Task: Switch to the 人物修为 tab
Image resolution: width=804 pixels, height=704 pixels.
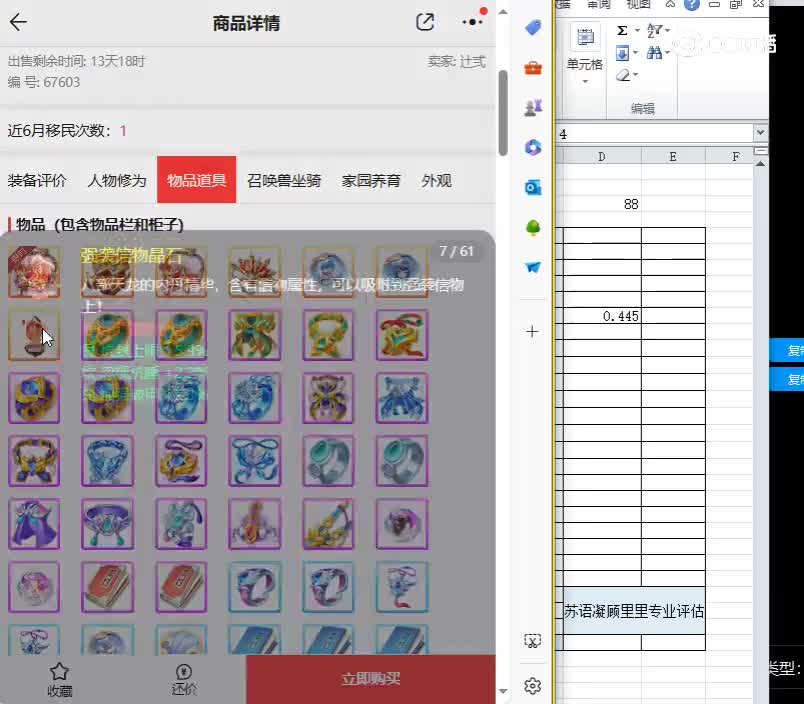Action: (x=117, y=180)
